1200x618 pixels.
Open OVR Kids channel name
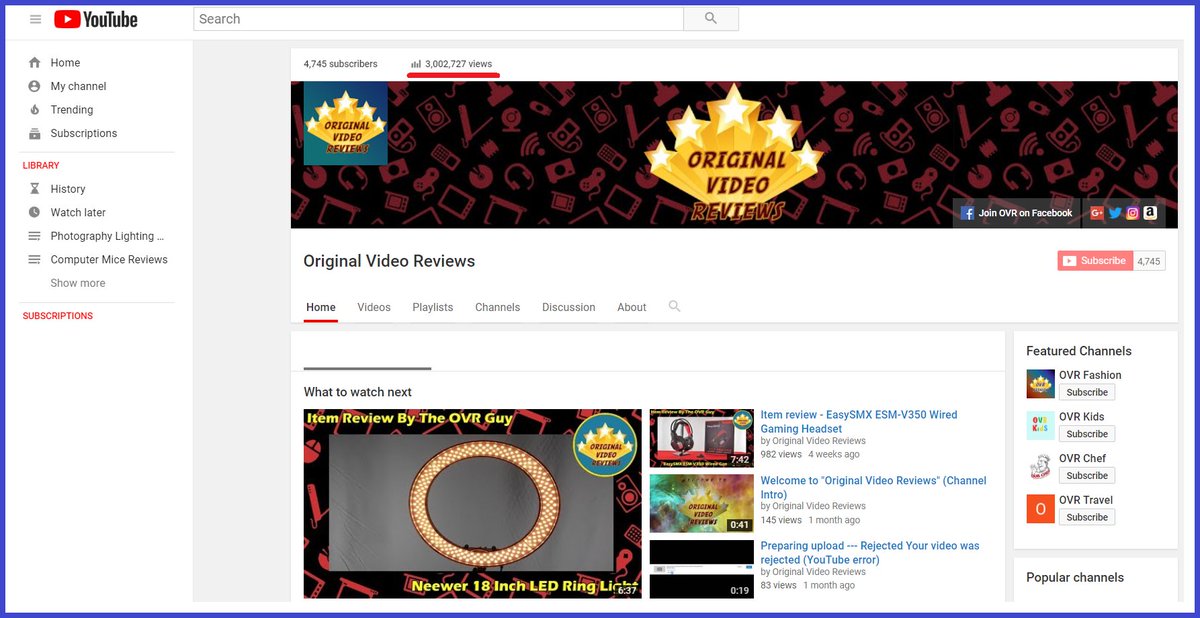point(1082,417)
